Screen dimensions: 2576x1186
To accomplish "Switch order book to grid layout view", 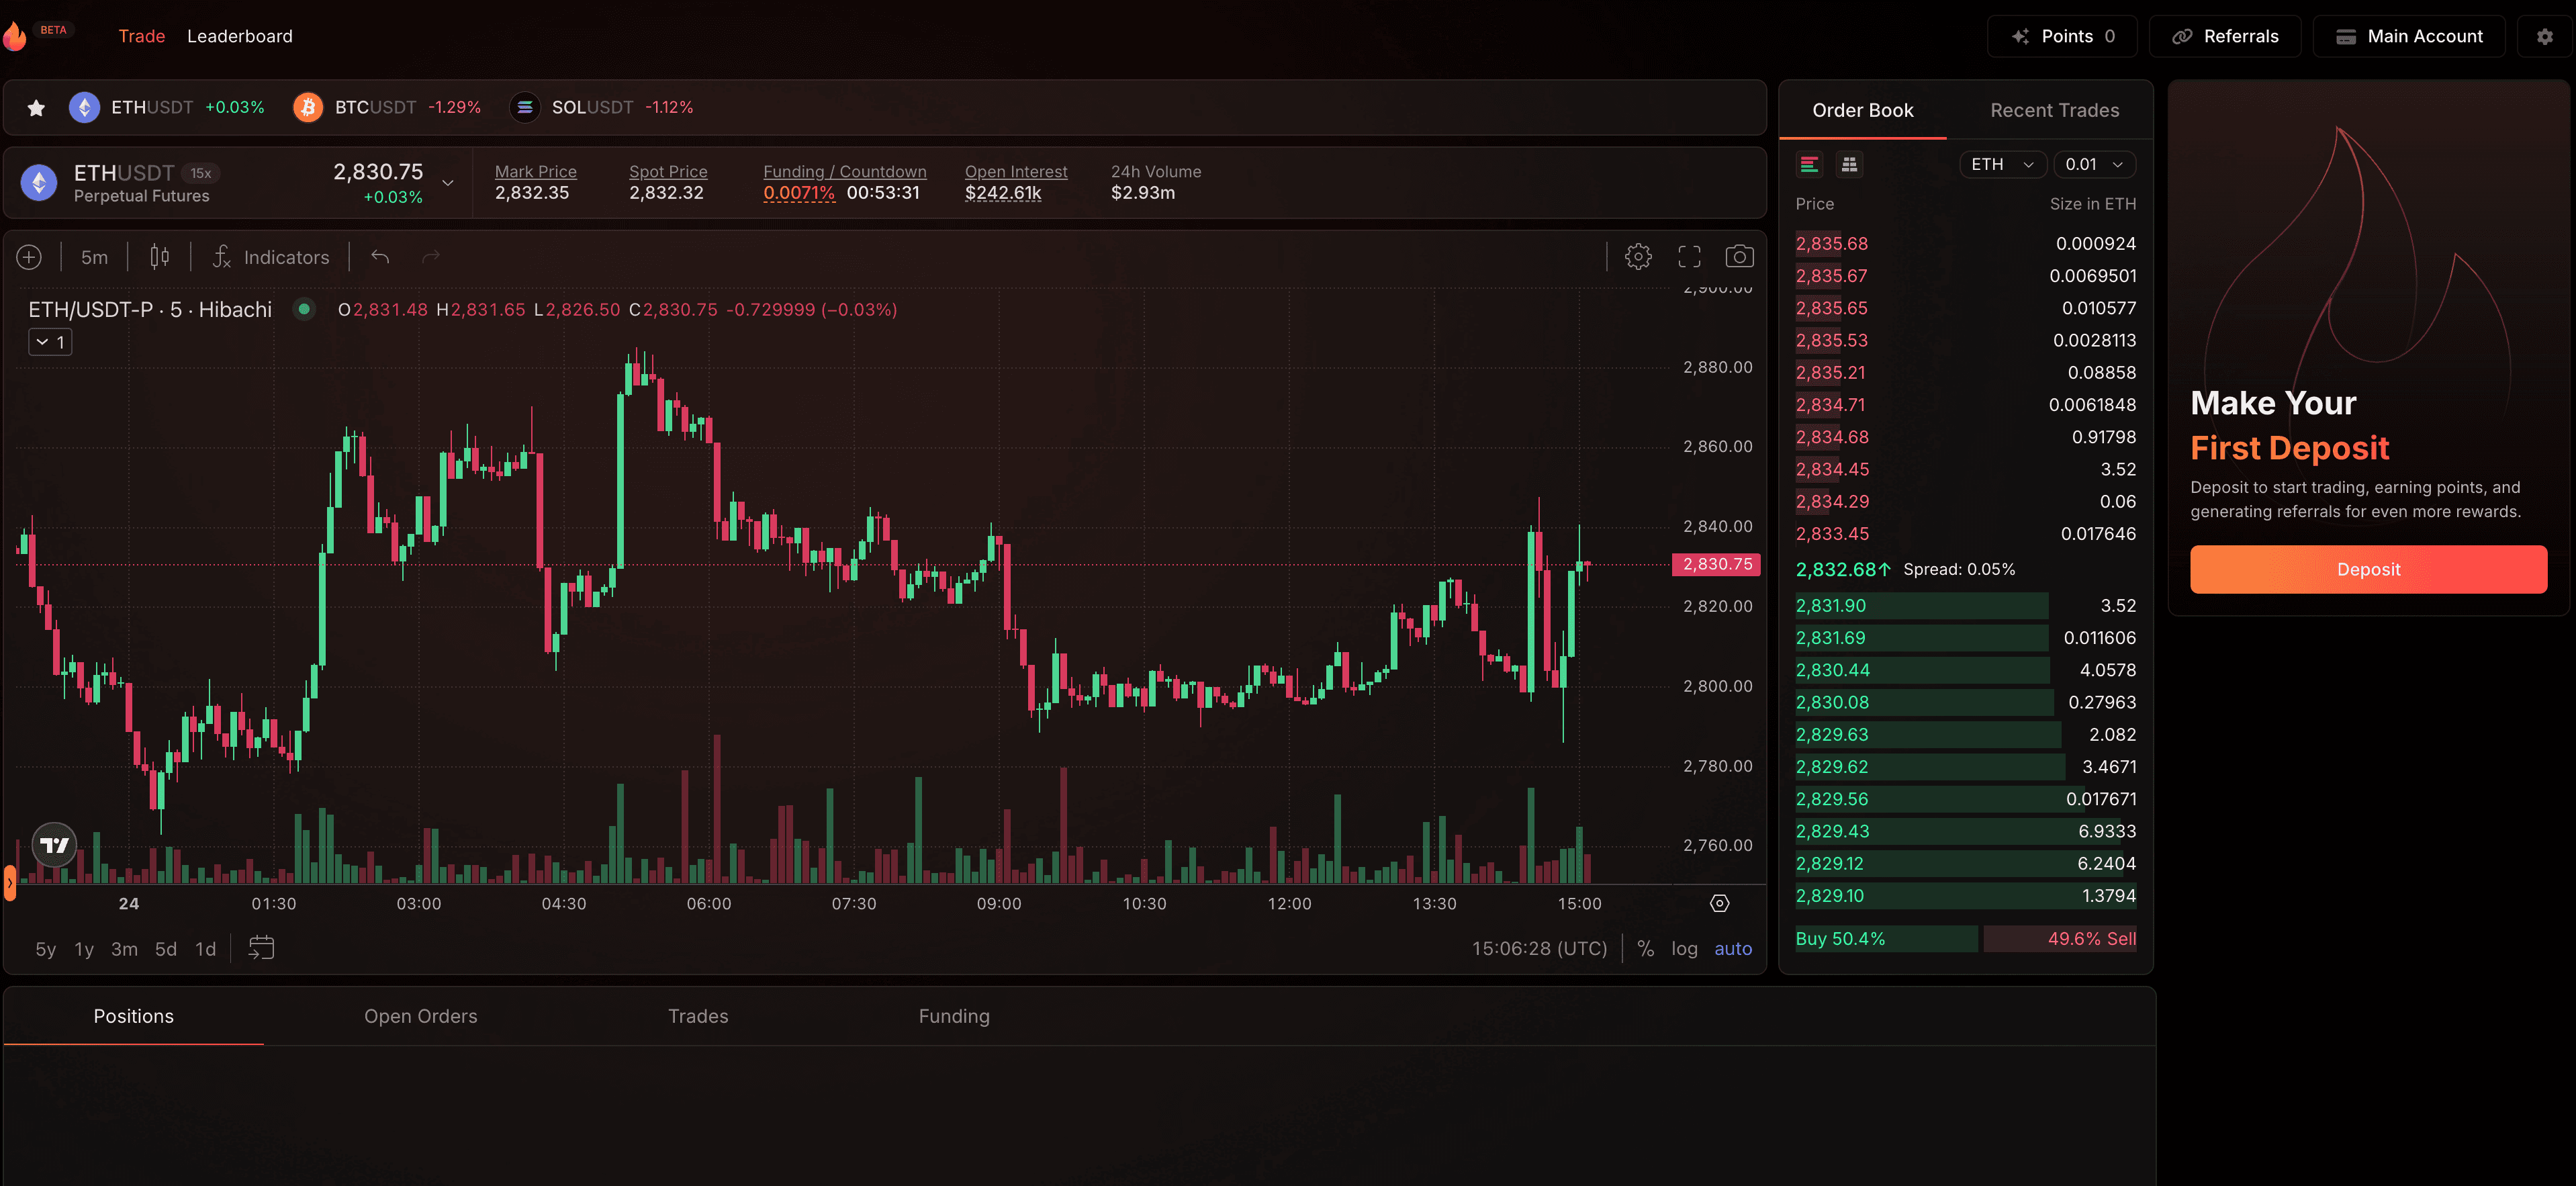I will coord(1849,164).
